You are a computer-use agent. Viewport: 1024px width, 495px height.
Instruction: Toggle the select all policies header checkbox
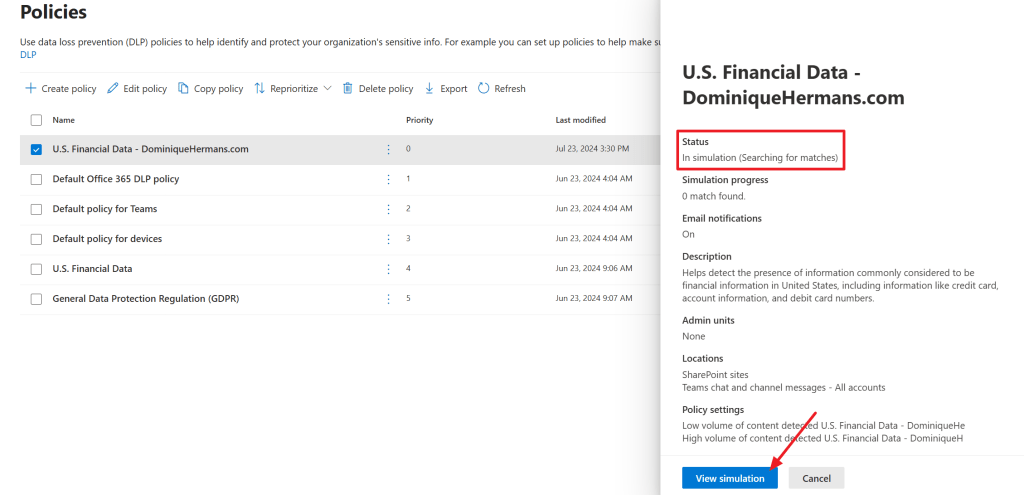click(36, 120)
